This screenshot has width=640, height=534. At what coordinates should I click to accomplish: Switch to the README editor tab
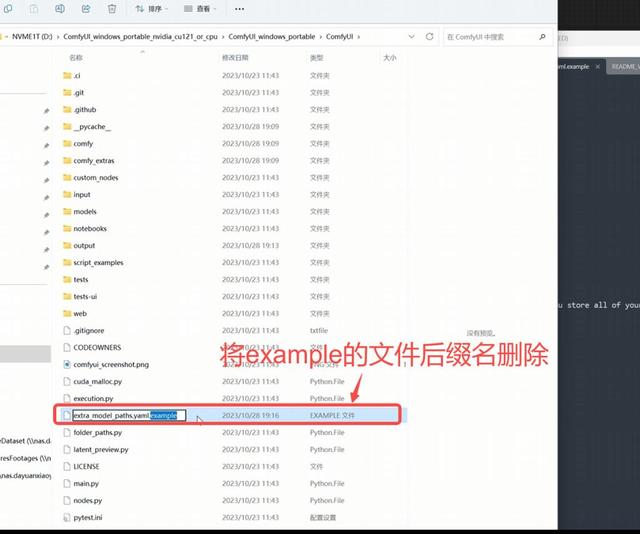(x=624, y=66)
